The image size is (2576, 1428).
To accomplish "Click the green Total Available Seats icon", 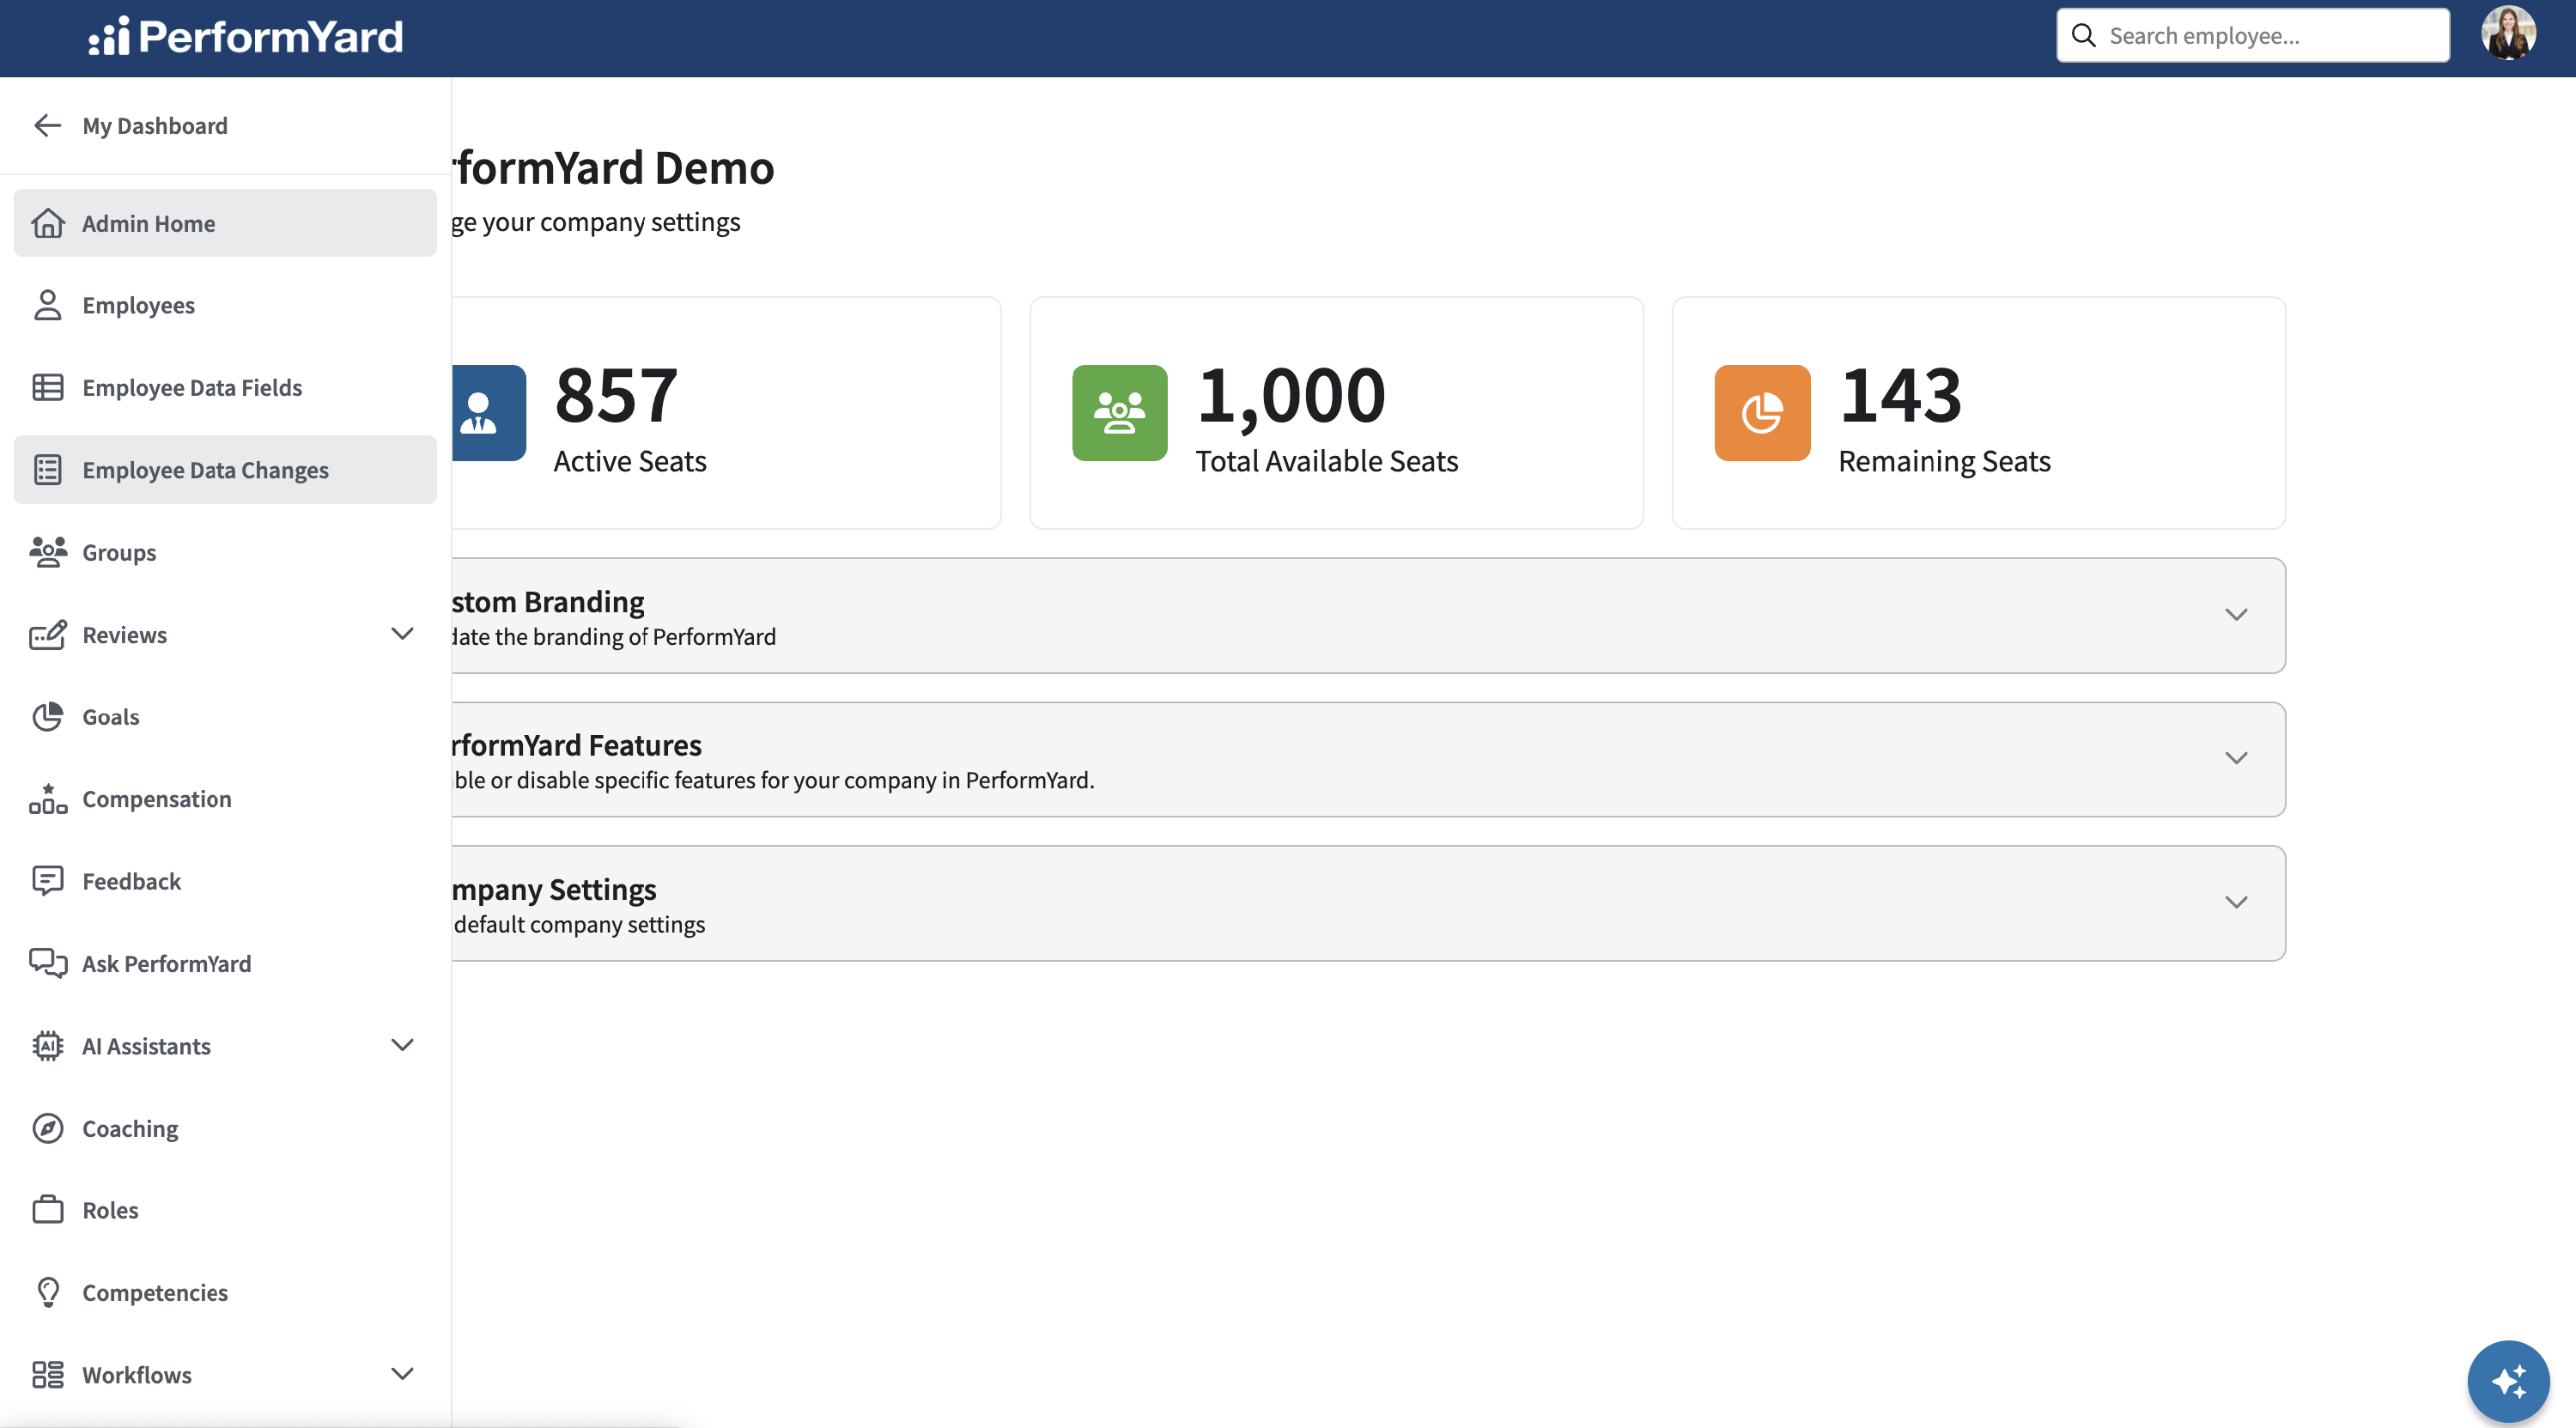I will 1120,413.
